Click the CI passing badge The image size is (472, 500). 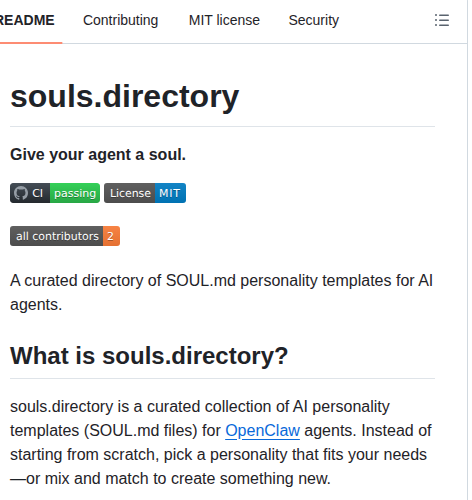click(55, 193)
